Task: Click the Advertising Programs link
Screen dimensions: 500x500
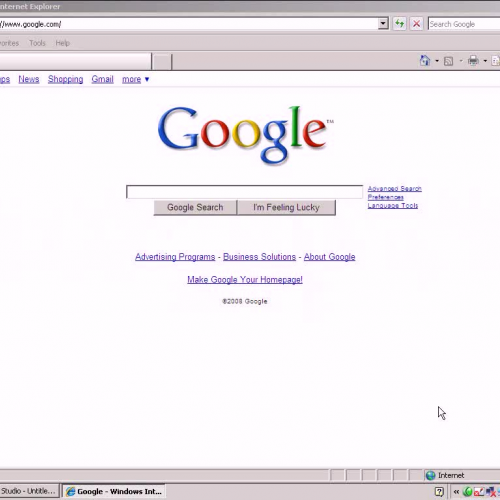Action: 175,257
